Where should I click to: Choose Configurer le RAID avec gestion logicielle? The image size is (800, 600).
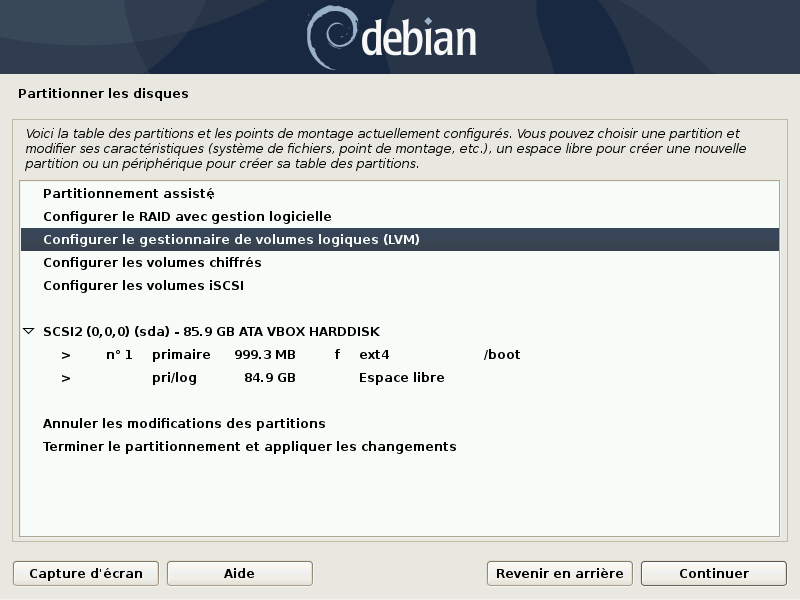187,216
